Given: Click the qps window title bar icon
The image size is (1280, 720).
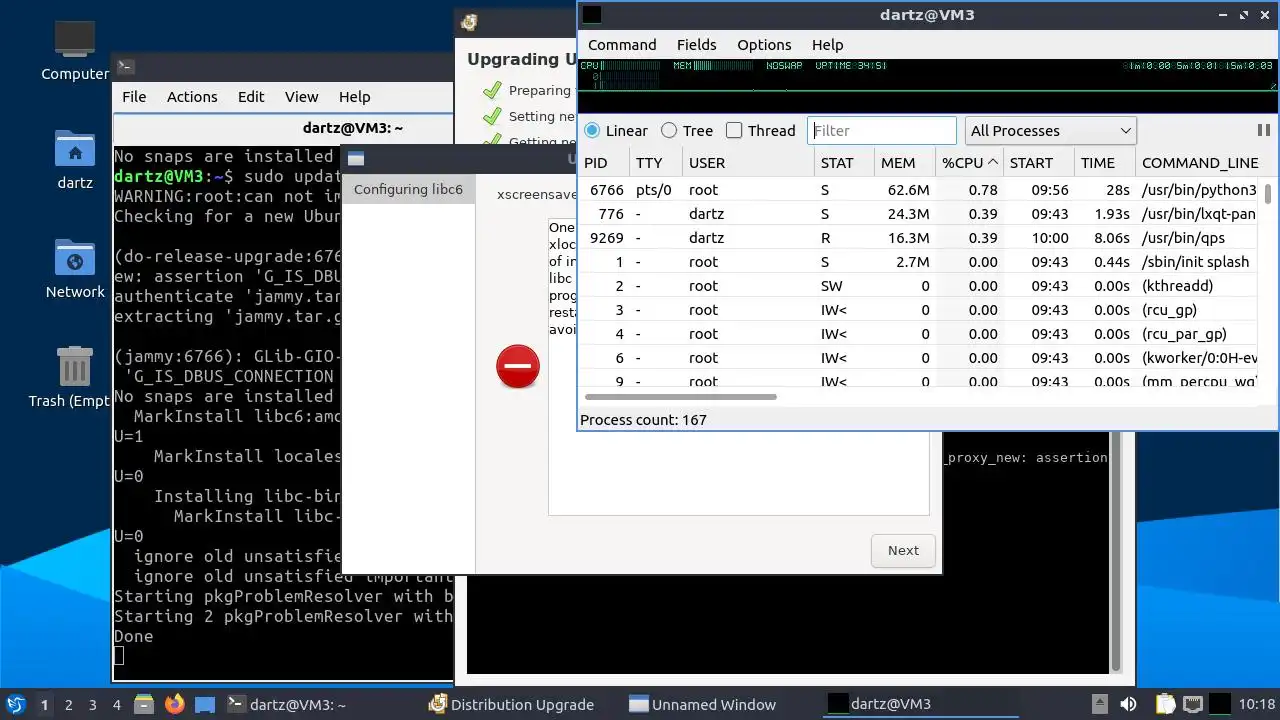Looking at the screenshot, I should (x=592, y=14).
